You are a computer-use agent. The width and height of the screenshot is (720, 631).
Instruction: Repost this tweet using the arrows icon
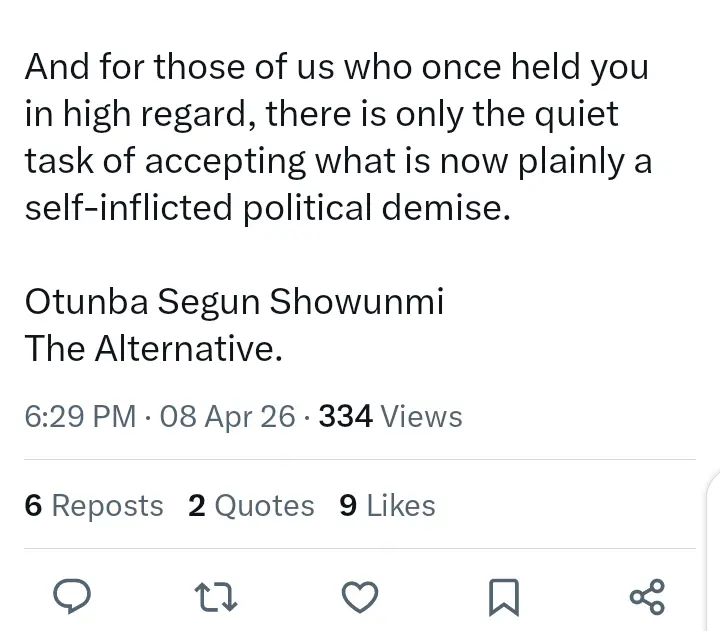[x=216, y=596]
